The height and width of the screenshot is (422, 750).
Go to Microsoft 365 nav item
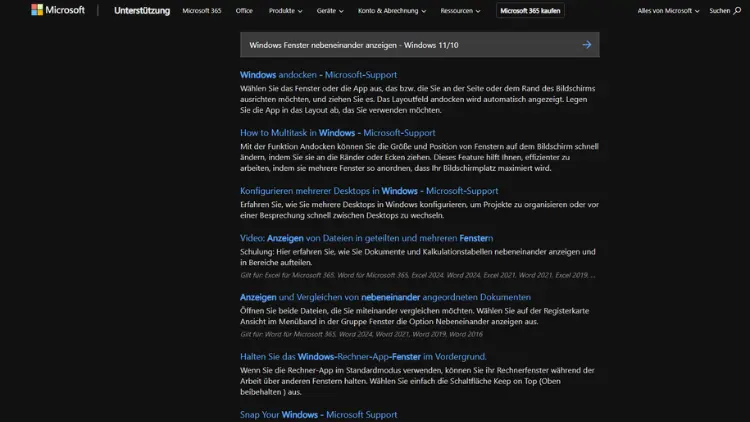pyautogui.click(x=203, y=10)
